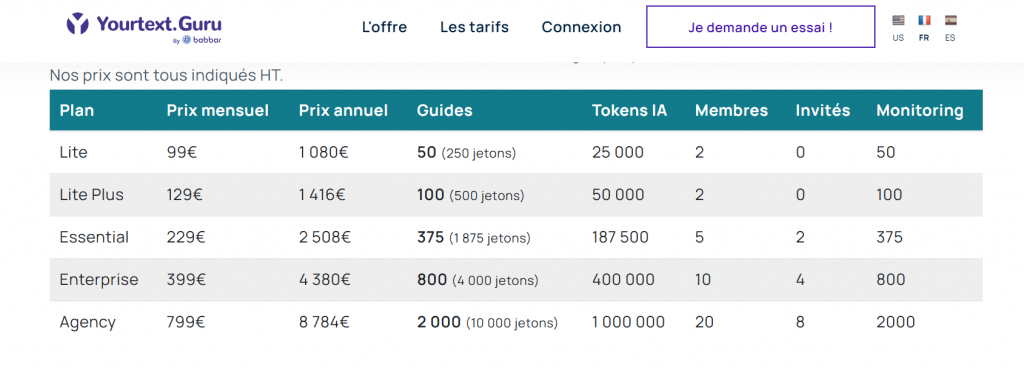Choose the Spanish flag icon
The image size is (1024, 368).
coord(950,20)
